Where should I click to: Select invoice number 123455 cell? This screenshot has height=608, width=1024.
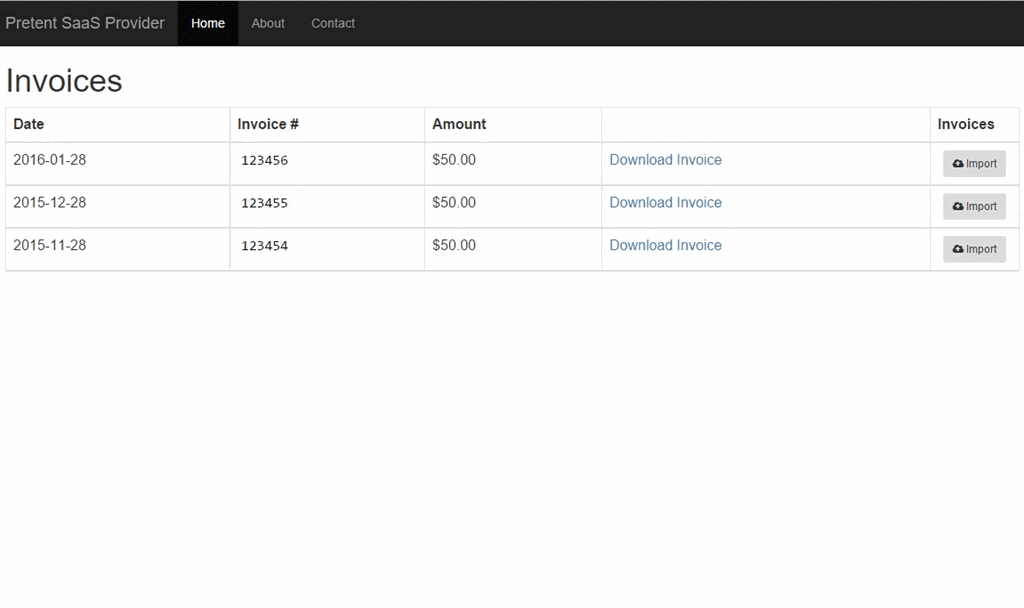click(264, 203)
